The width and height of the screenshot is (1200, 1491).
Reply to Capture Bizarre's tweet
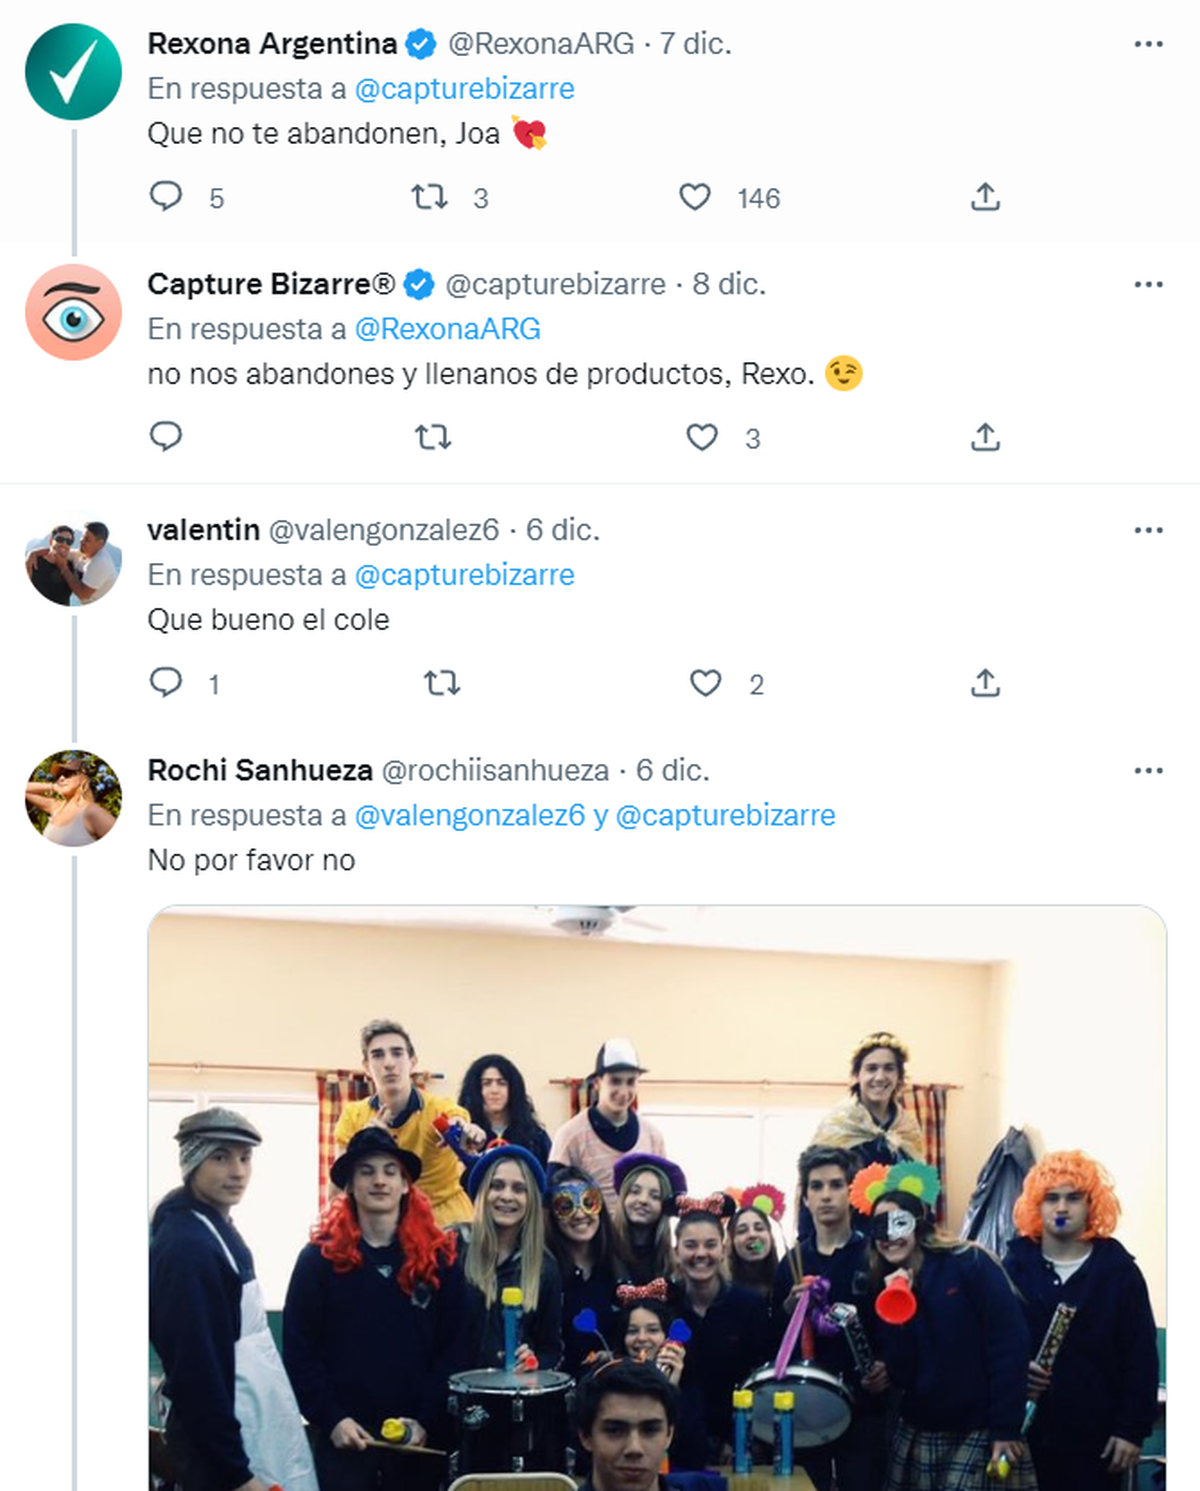coord(166,437)
